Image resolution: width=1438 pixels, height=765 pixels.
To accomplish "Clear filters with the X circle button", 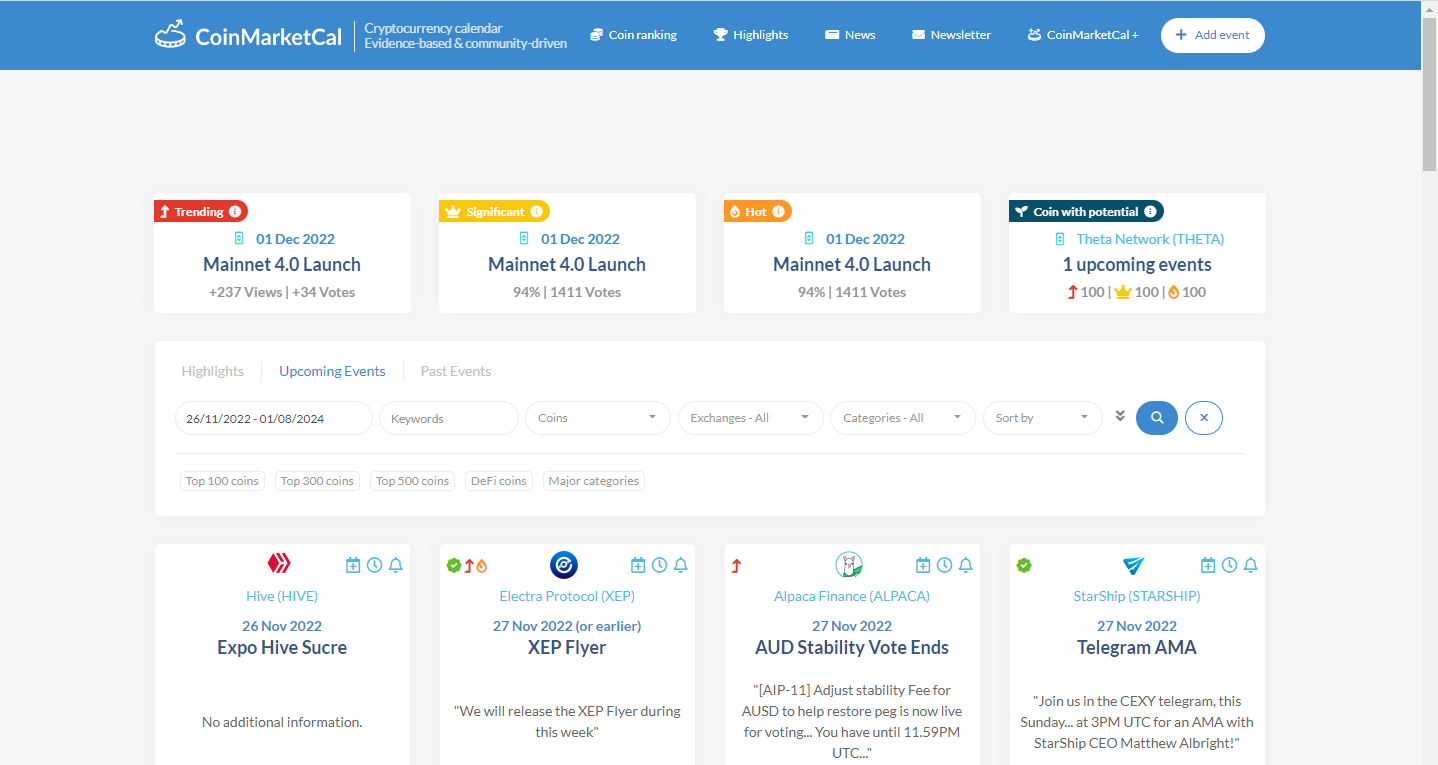I will 1204,418.
